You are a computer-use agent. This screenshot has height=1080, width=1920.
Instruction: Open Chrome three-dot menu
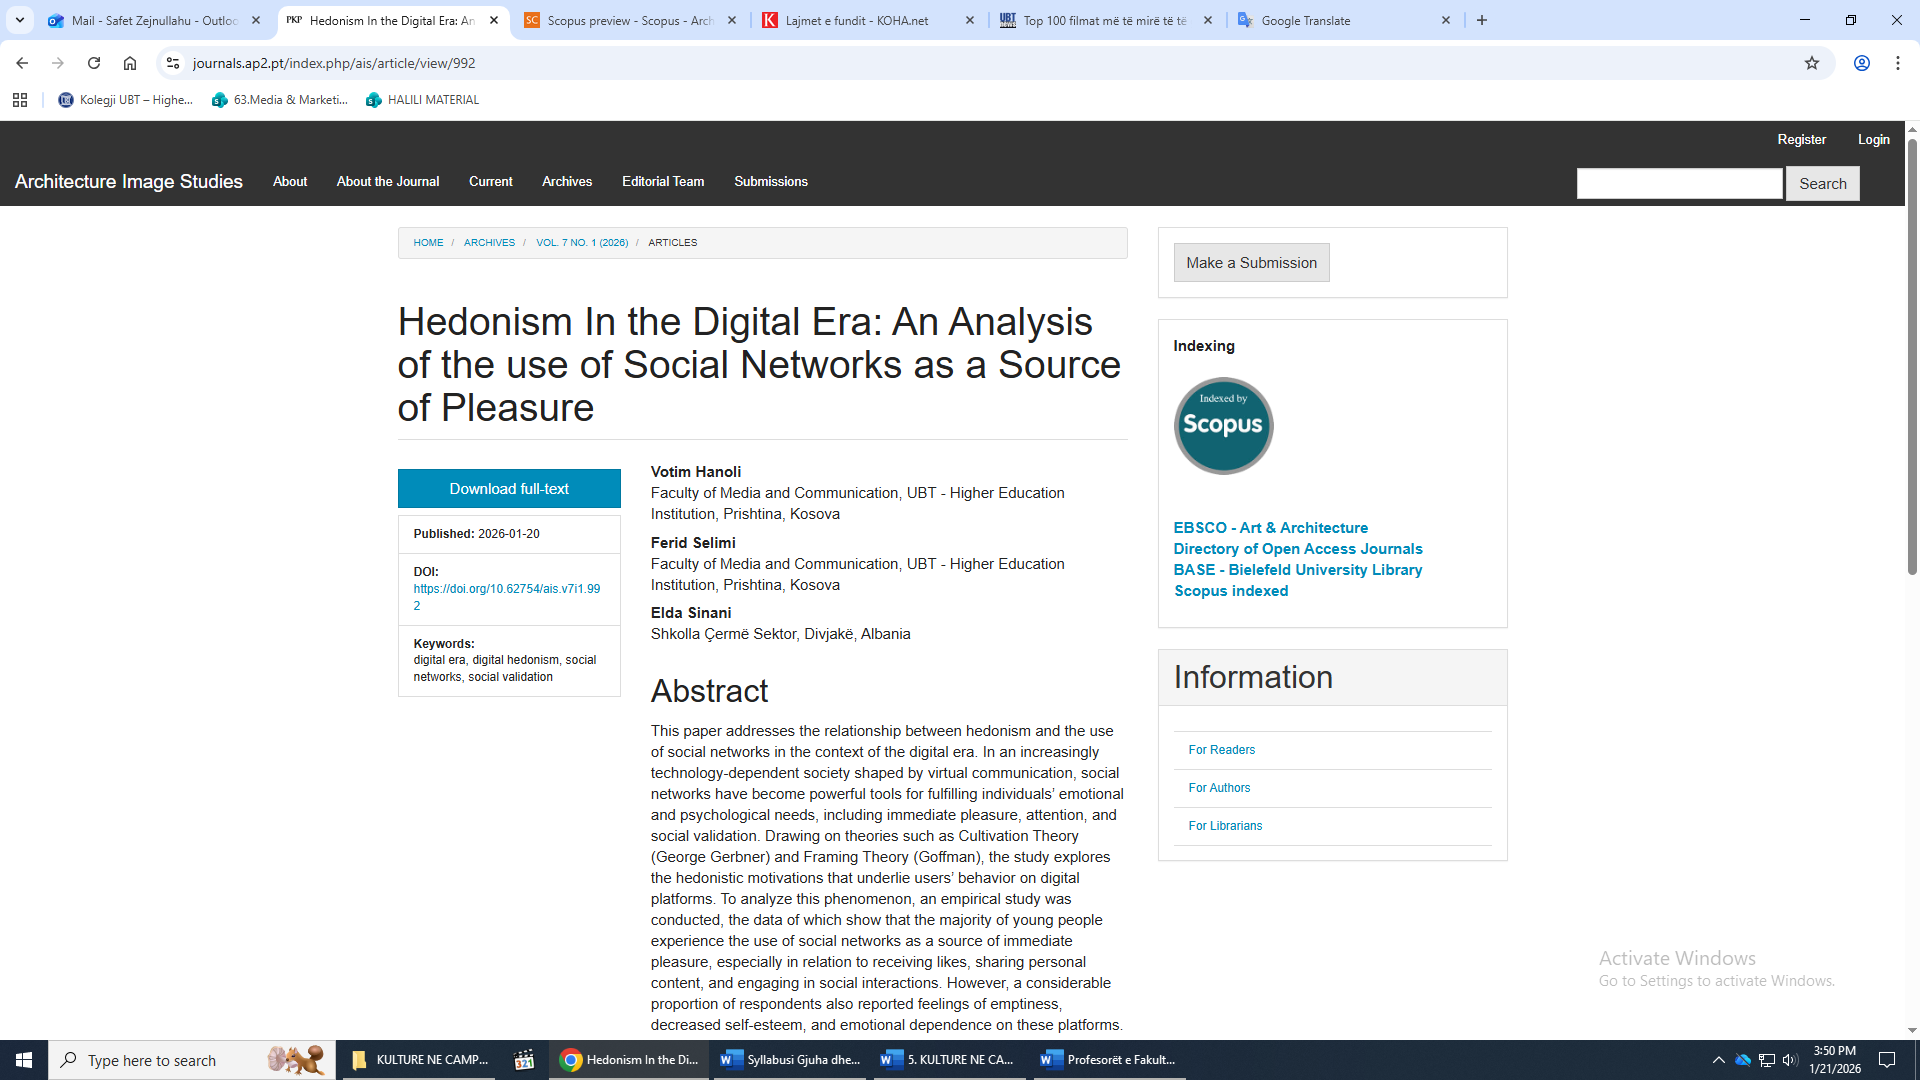pos(1897,63)
